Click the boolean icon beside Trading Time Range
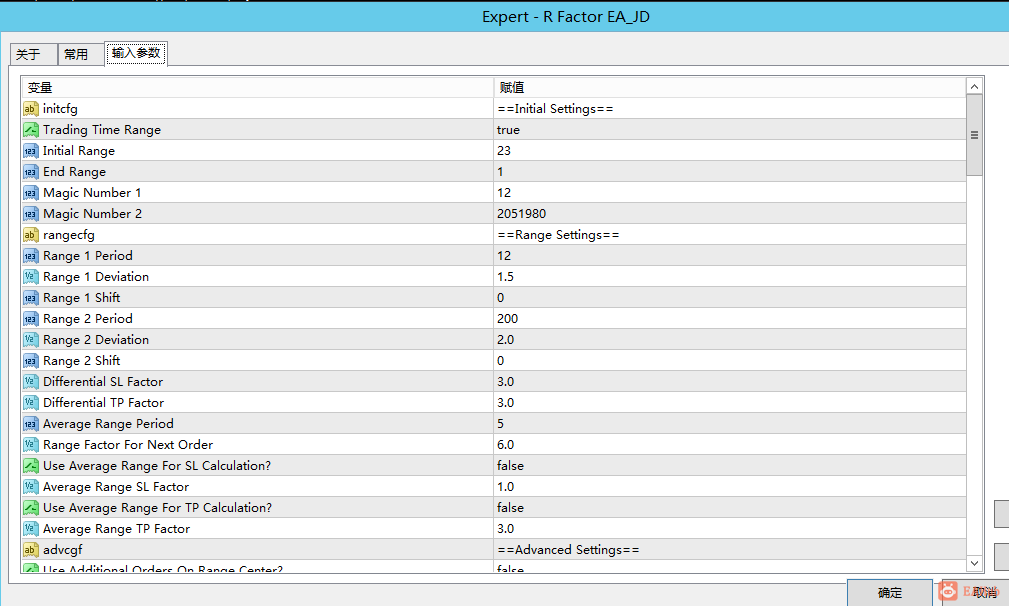Screen dimensions: 1009x606 pyautogui.click(x=30, y=130)
